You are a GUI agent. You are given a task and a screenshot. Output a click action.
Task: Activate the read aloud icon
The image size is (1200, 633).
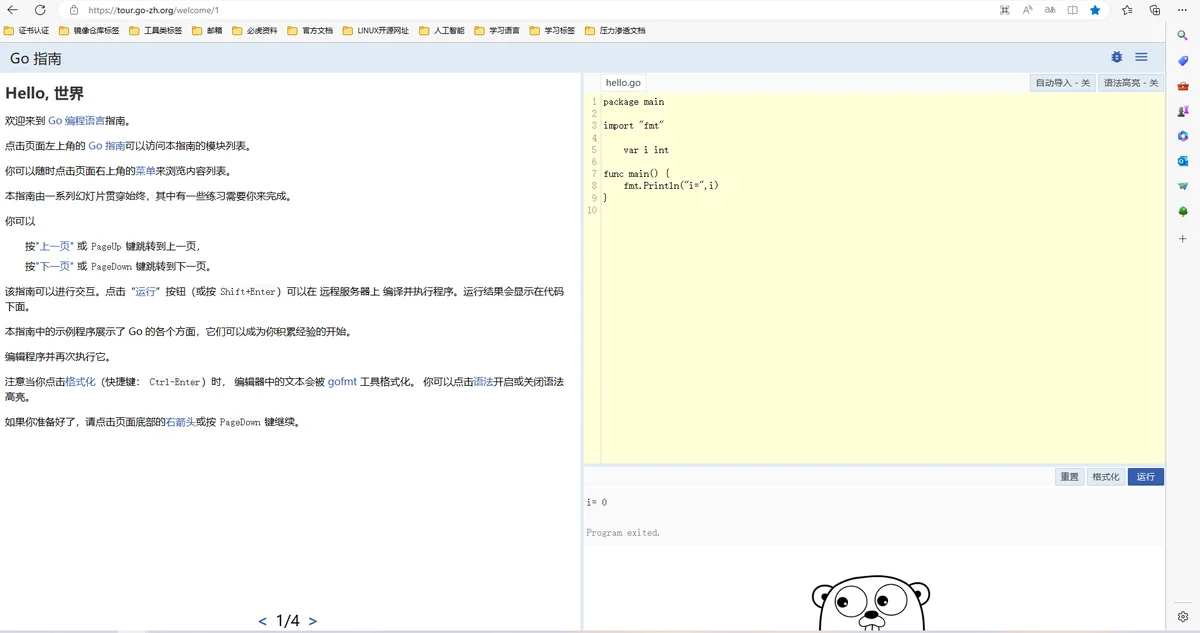point(1028,10)
